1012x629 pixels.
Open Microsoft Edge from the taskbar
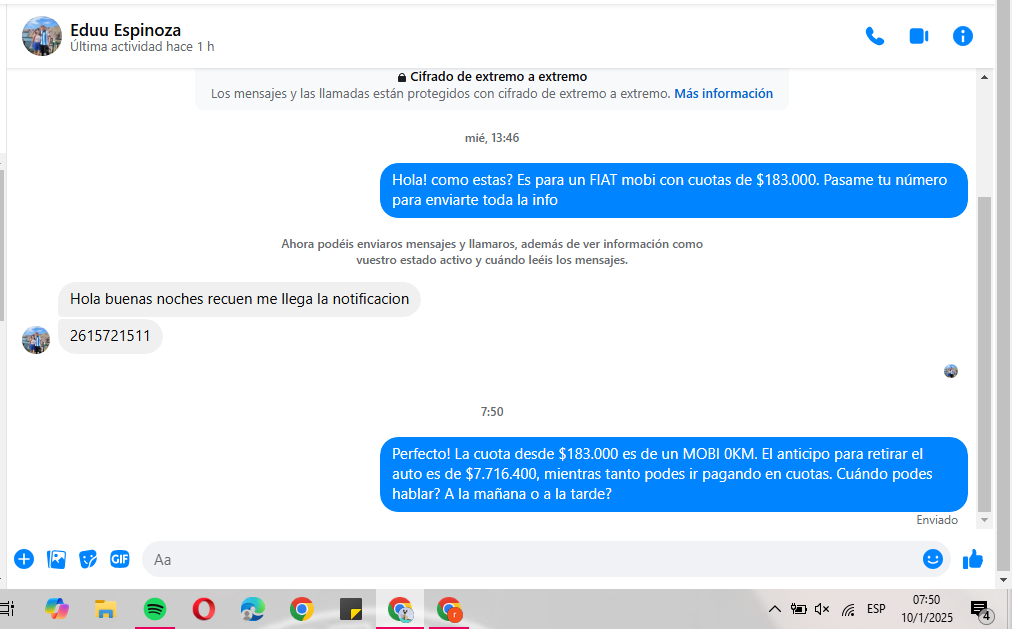pos(252,609)
